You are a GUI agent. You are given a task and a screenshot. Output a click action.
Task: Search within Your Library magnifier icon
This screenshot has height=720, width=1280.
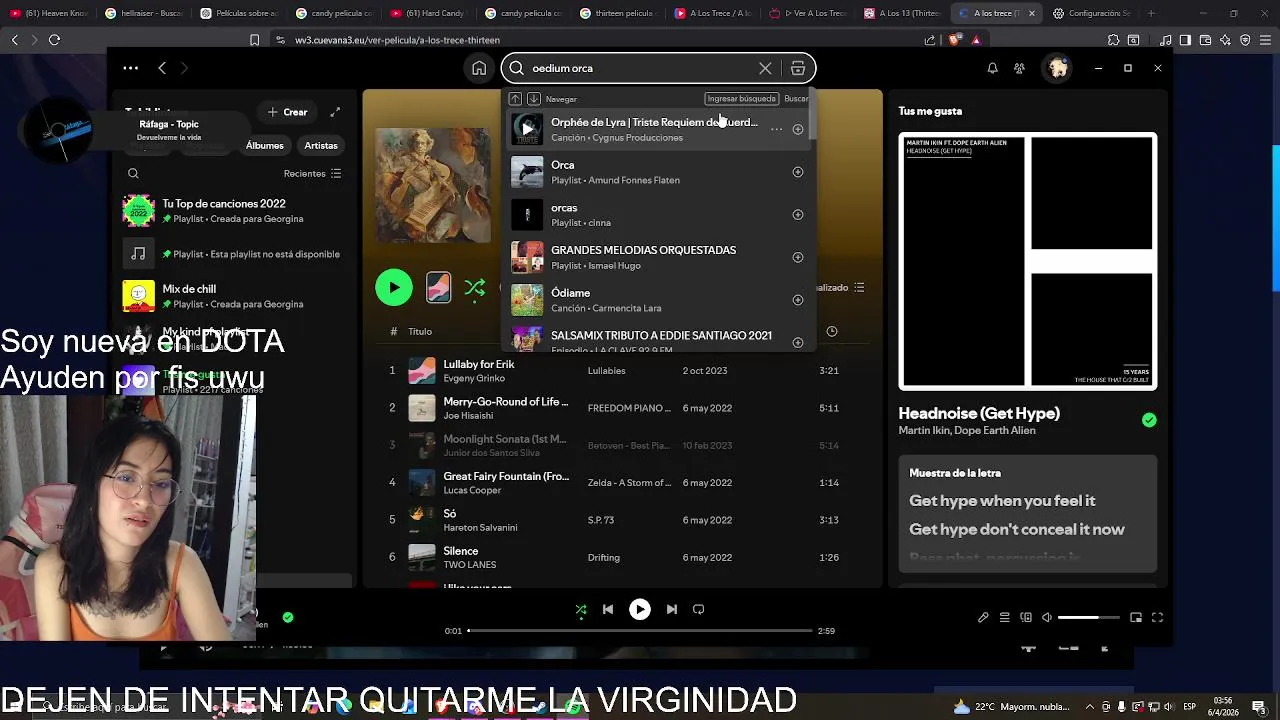tap(133, 174)
